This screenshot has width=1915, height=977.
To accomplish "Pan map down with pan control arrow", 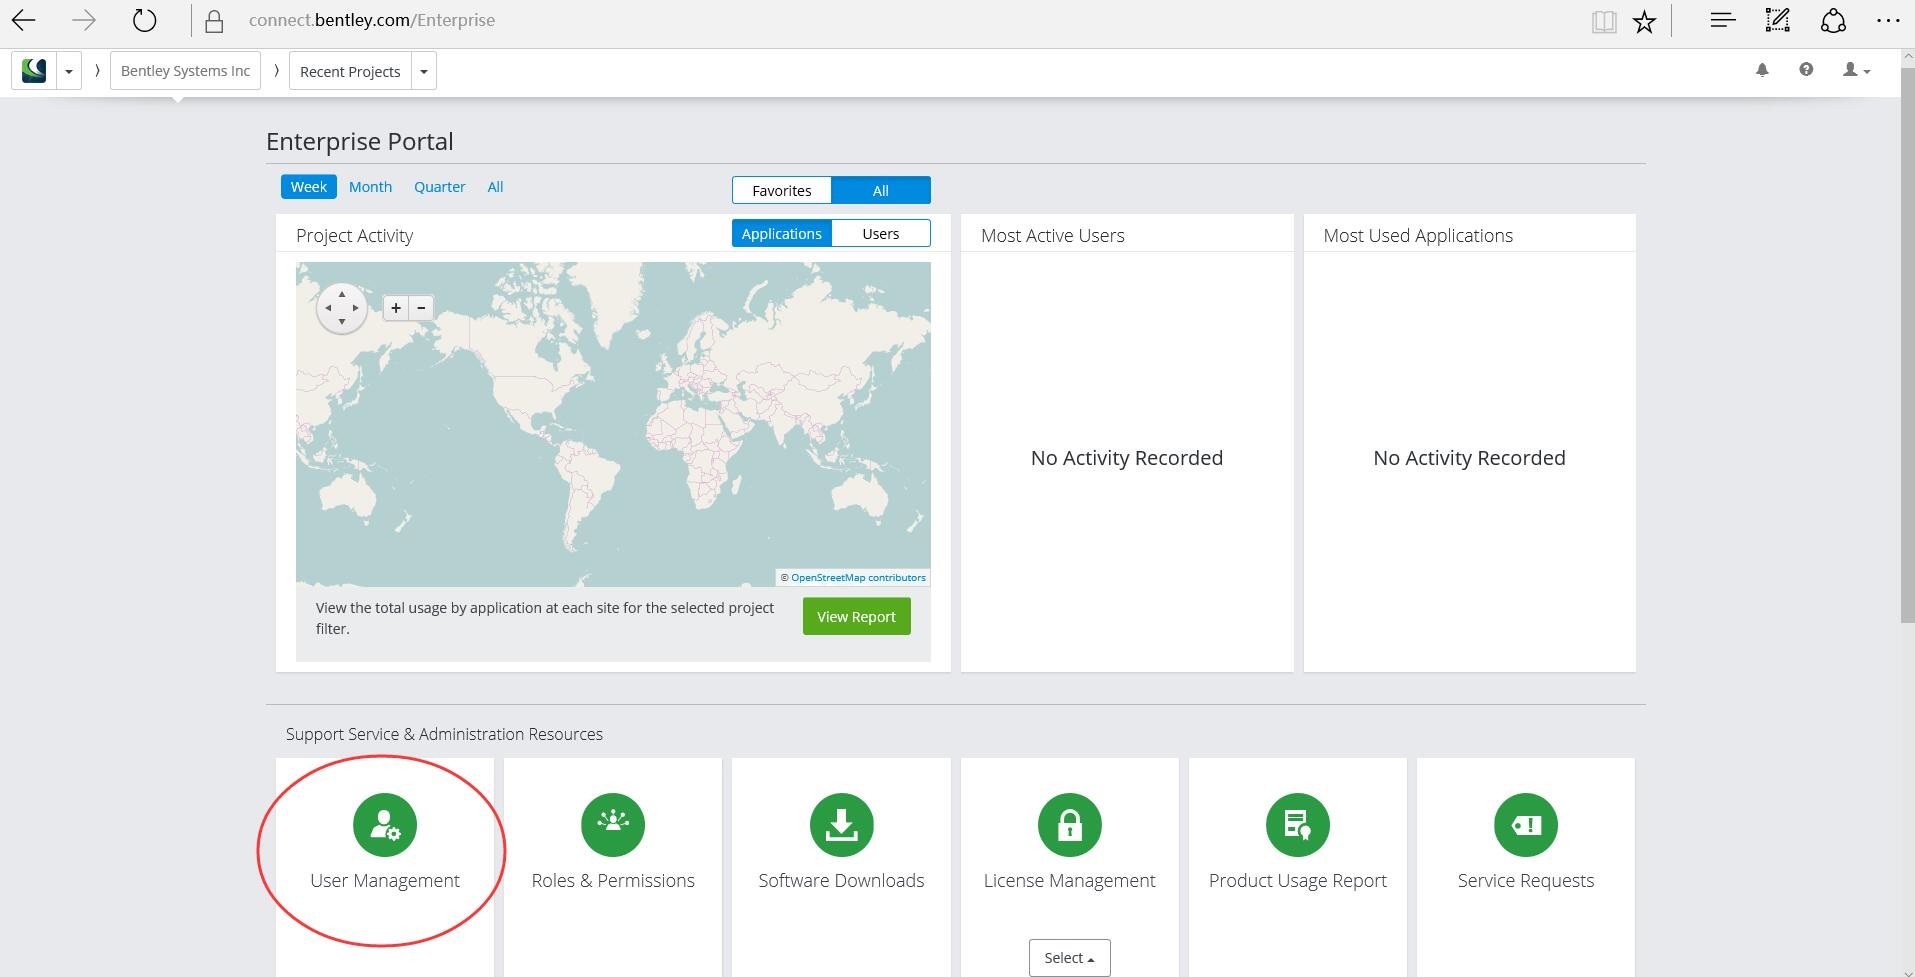I will [x=342, y=321].
